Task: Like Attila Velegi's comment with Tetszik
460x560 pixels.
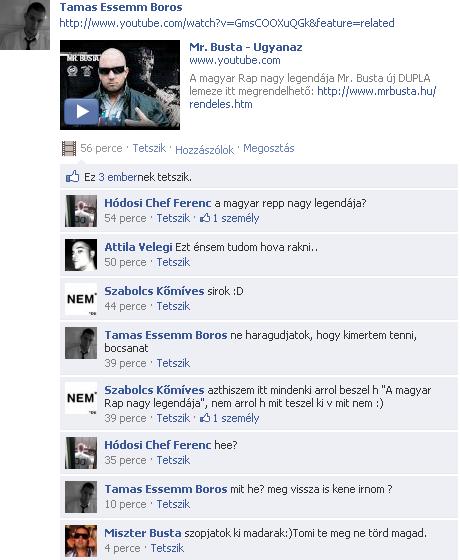Action: click(173, 262)
